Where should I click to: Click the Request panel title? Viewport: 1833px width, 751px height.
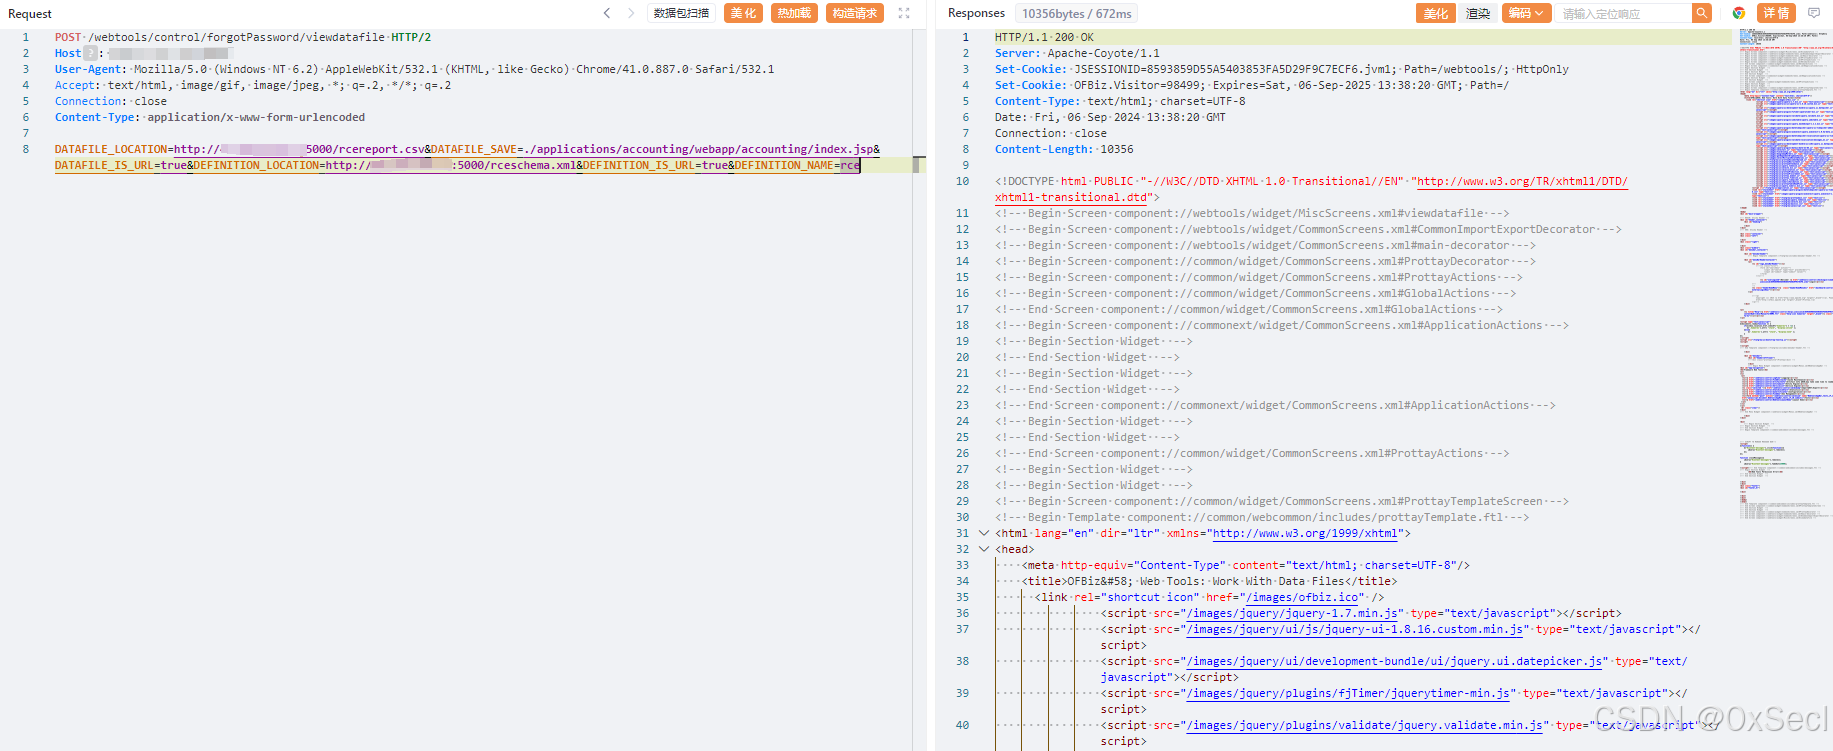[x=30, y=14]
